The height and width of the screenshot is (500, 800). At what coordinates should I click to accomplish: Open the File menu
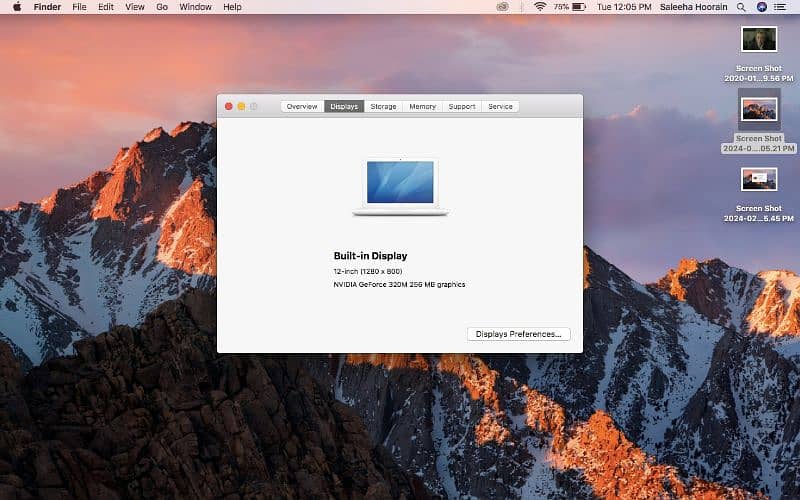[79, 7]
